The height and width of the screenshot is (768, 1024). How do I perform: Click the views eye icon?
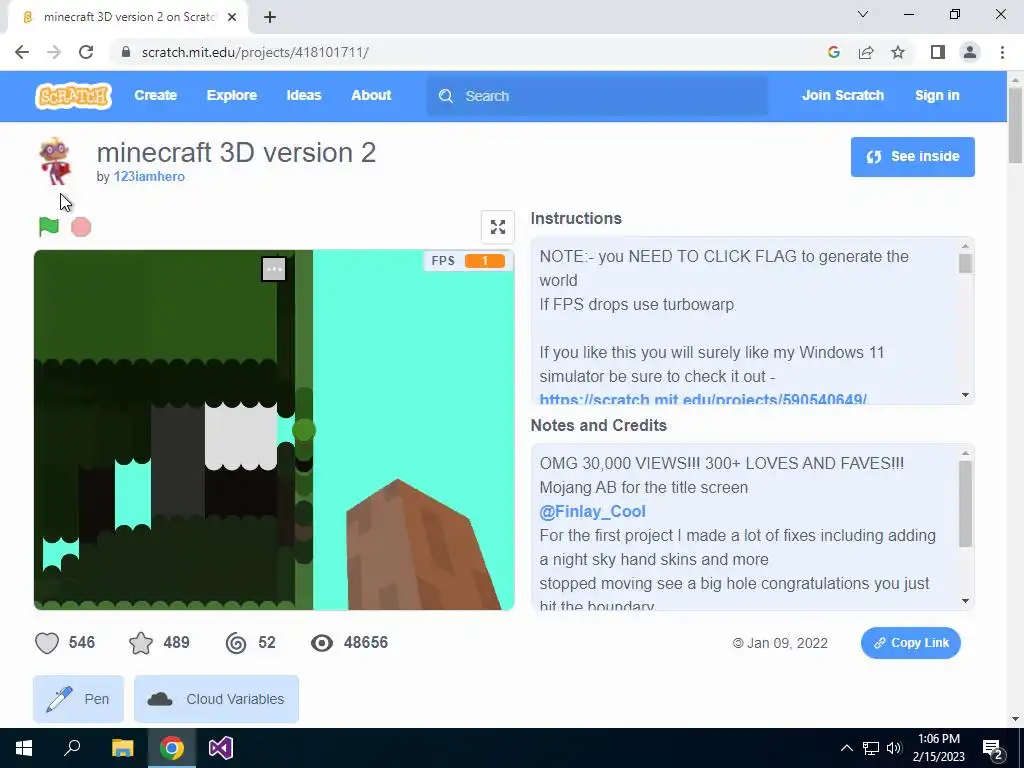pos(321,643)
